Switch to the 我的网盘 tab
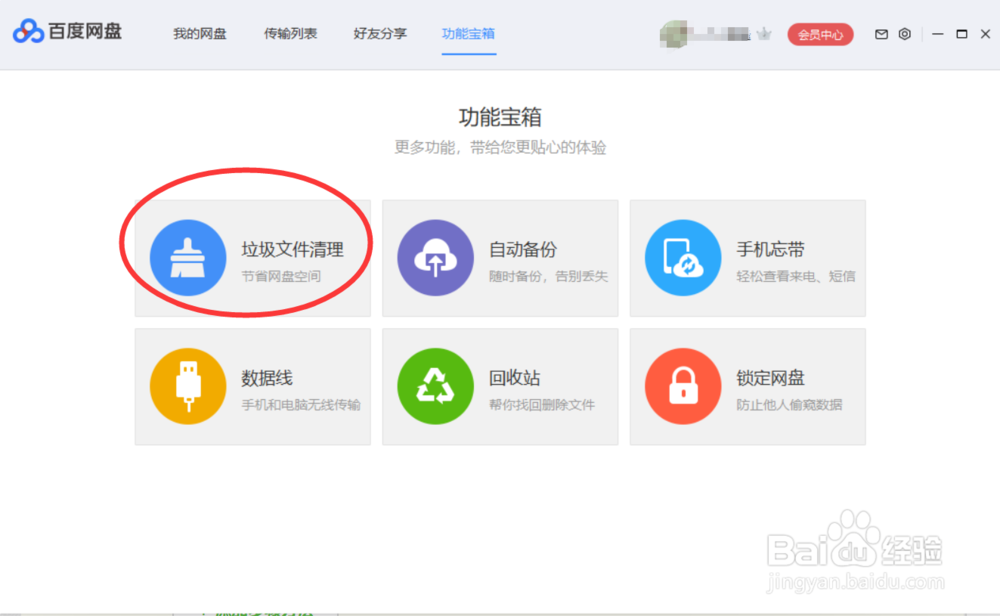1000x616 pixels. (x=200, y=33)
